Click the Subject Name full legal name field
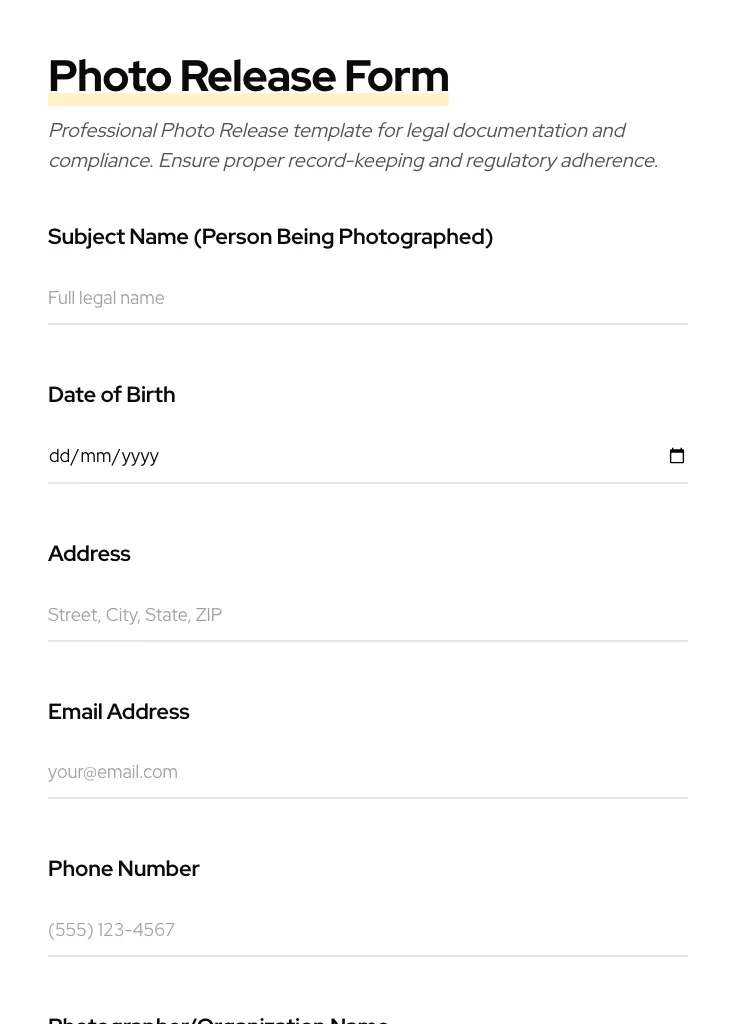The width and height of the screenshot is (736, 1024). point(367,298)
